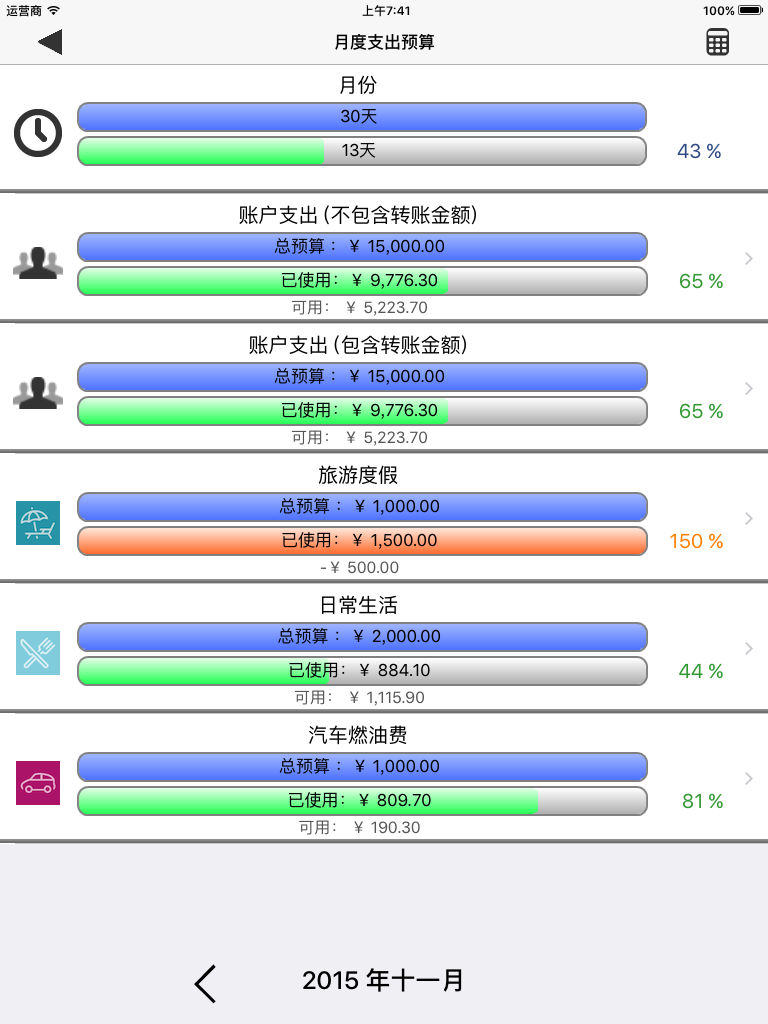Expand 旅游度假 budget details chevron
768x1024 pixels.
coord(748,519)
